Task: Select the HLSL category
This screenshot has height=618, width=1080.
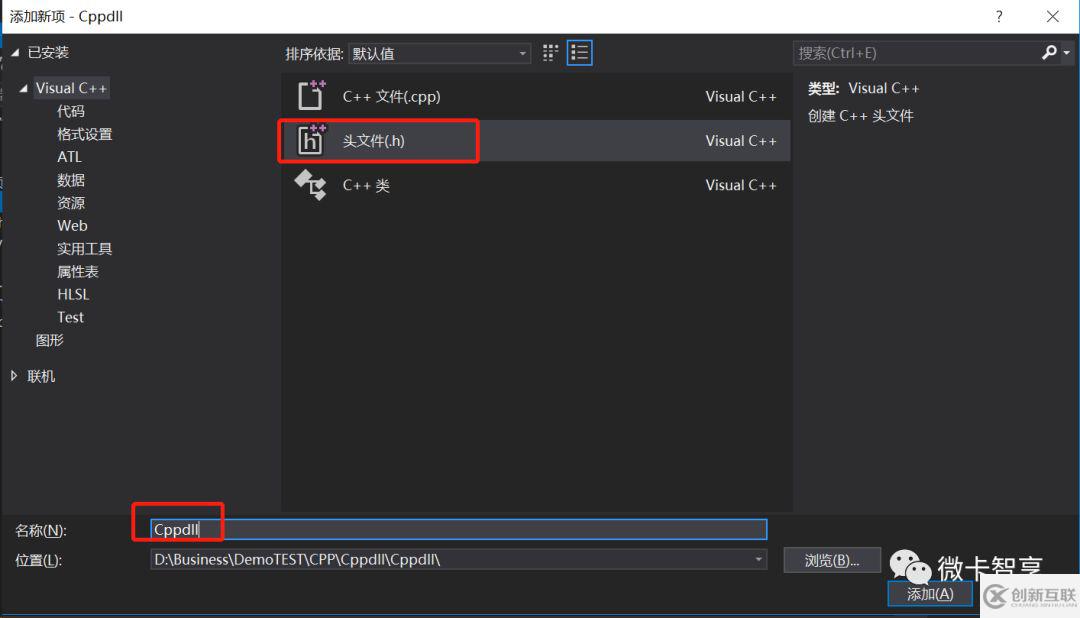Action: [x=73, y=294]
